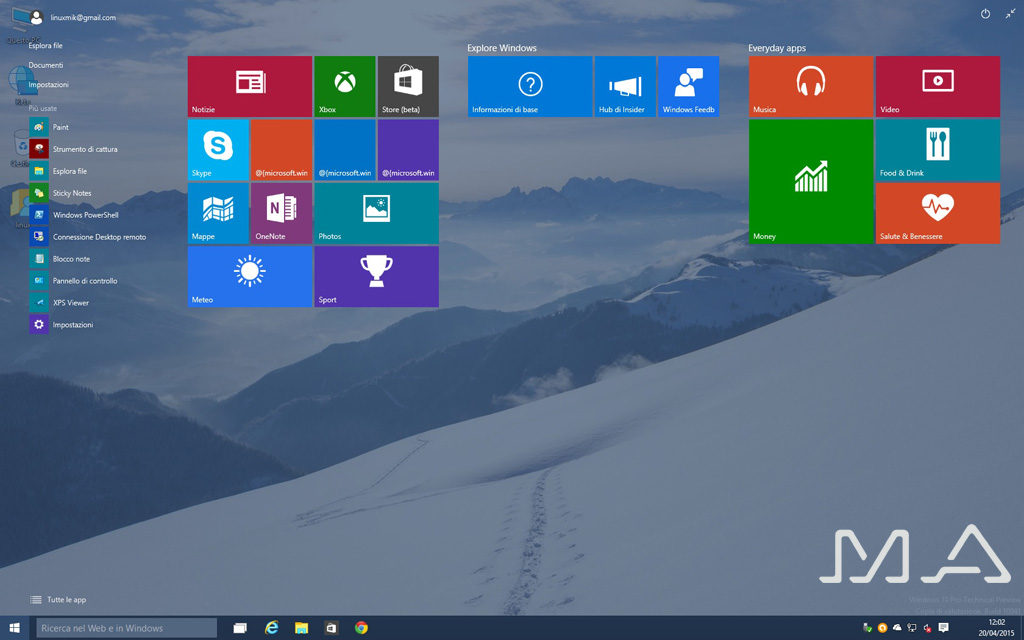Open the Store (beta) tile
The height and width of the screenshot is (640, 1024).
[x=408, y=86]
